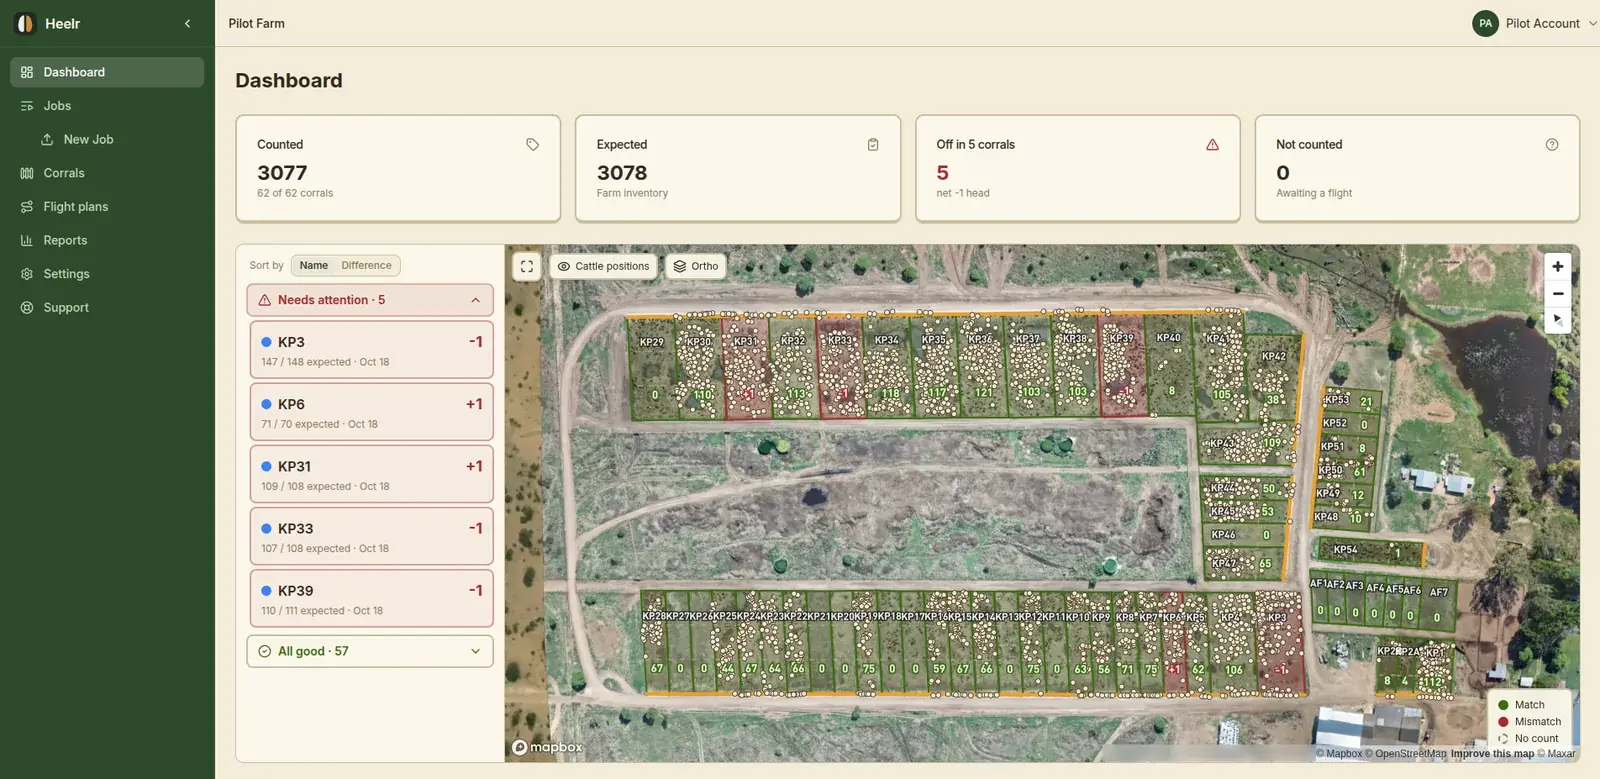Screen dimensions: 1600x779
Task: Click the Heelr logo icon
Action: pos(25,23)
